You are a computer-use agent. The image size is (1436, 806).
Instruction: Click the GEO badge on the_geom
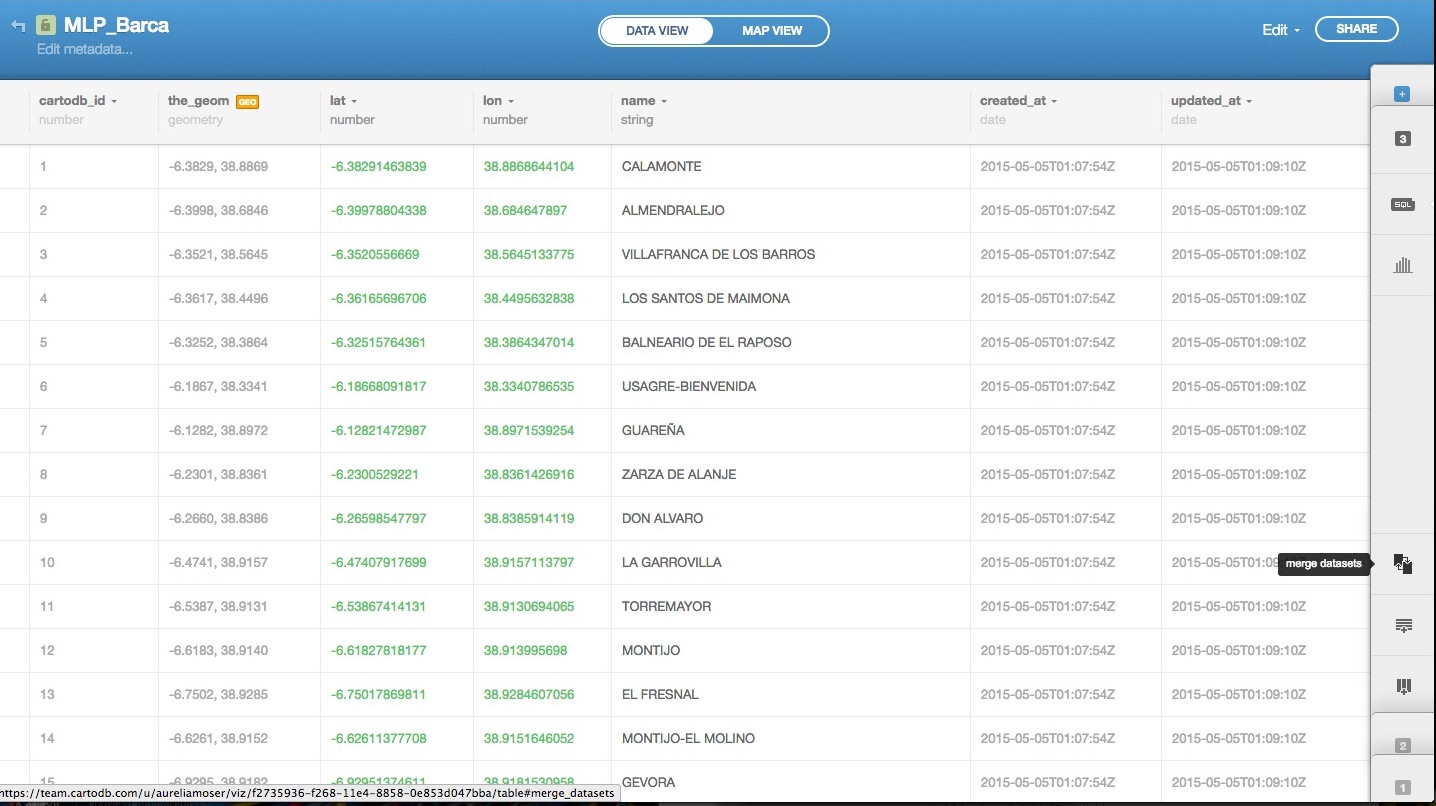247,101
